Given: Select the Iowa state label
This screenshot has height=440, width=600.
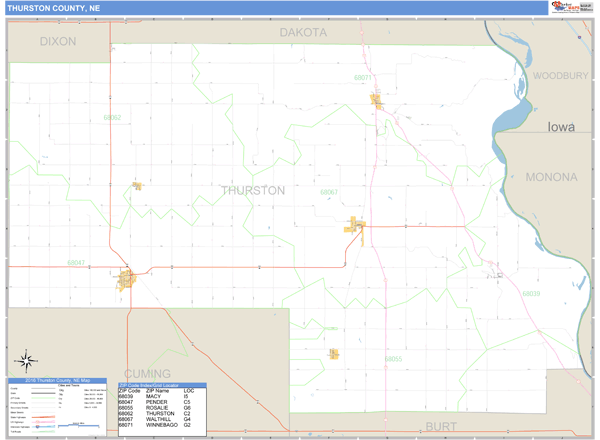Looking at the screenshot, I should tap(562, 128).
